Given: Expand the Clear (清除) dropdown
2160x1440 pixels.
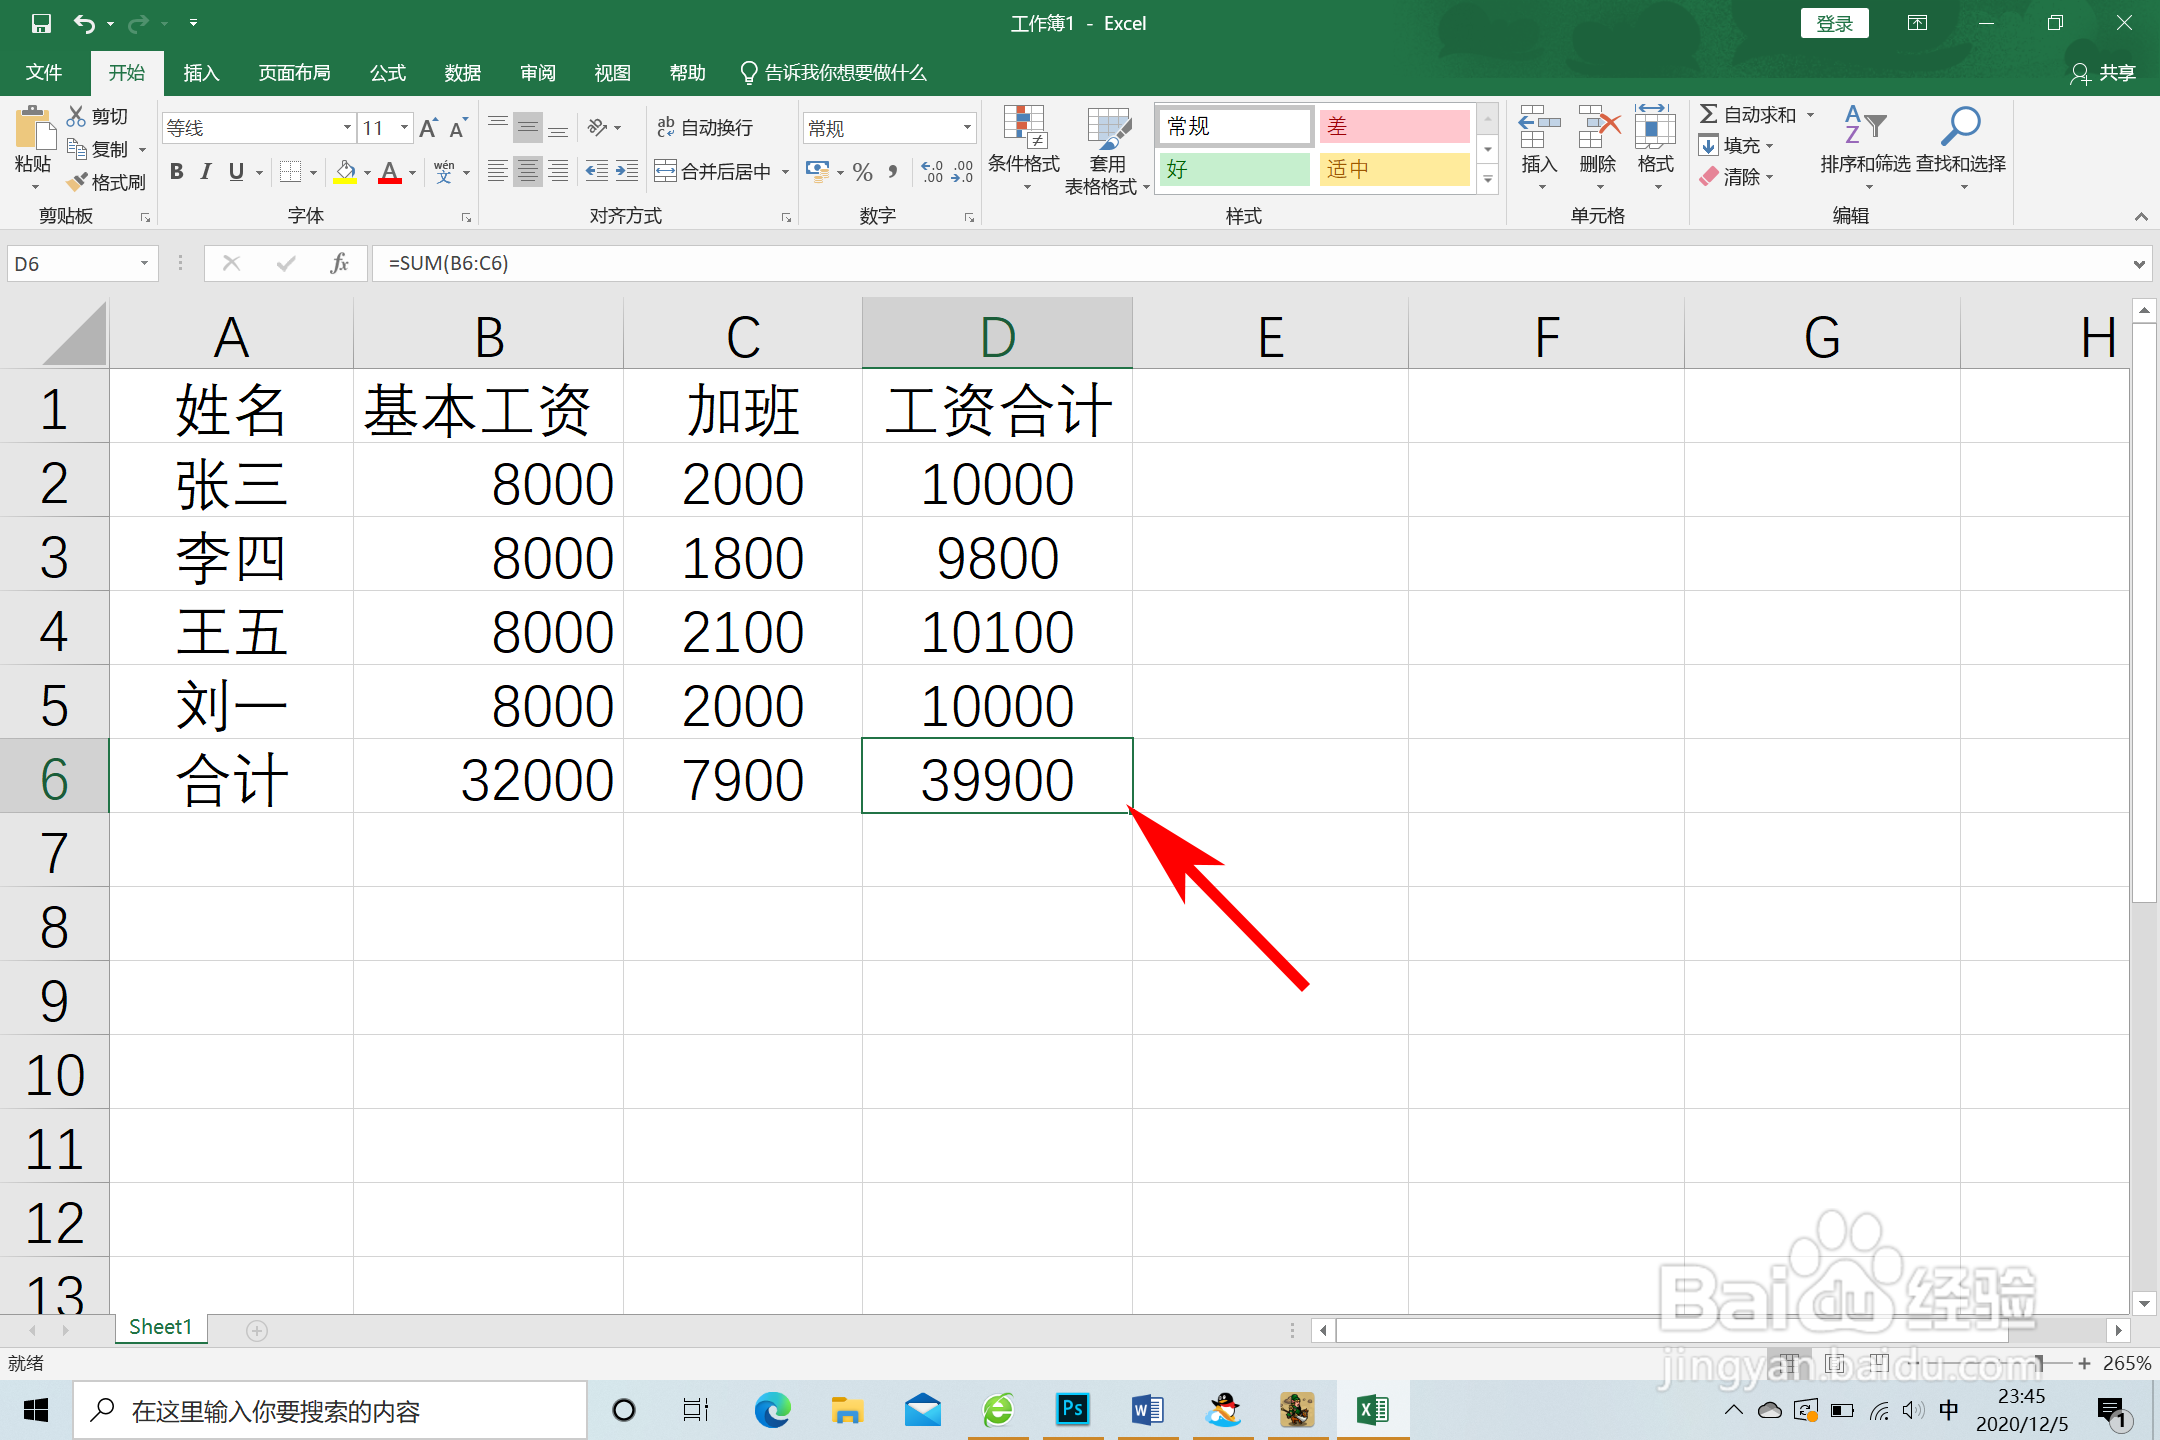Looking at the screenshot, I should [1770, 177].
